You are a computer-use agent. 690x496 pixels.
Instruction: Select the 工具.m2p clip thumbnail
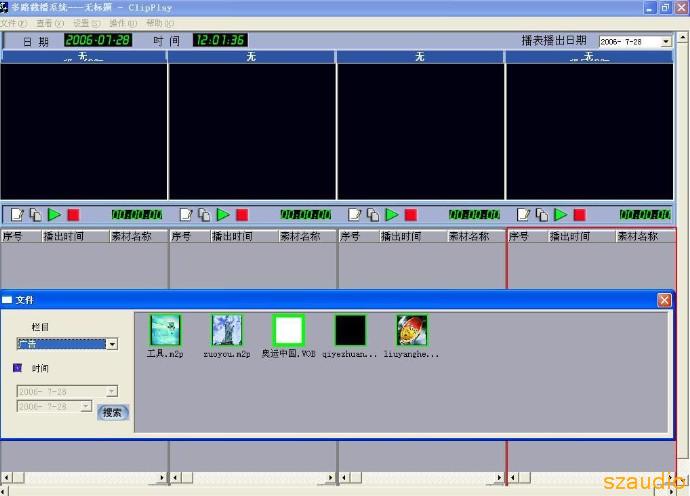pyautogui.click(x=165, y=330)
